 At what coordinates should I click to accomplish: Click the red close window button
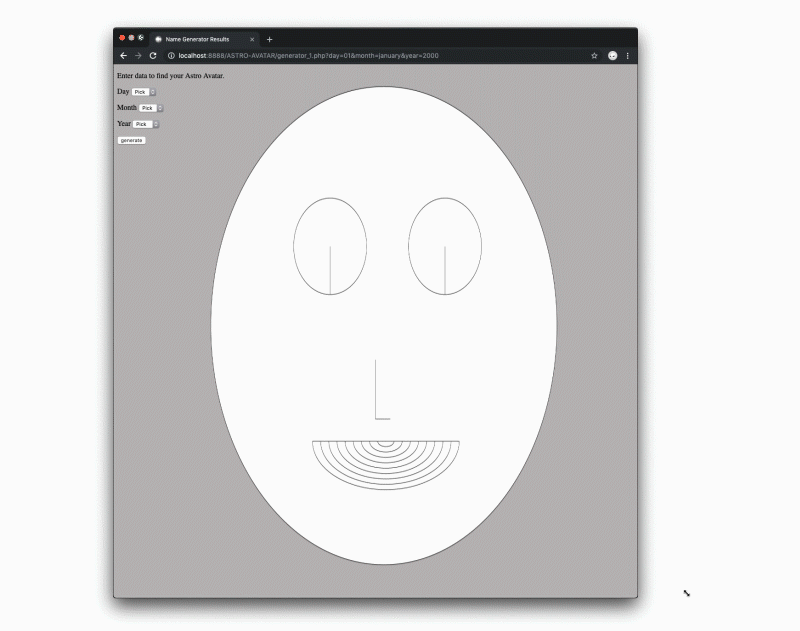(x=122, y=38)
